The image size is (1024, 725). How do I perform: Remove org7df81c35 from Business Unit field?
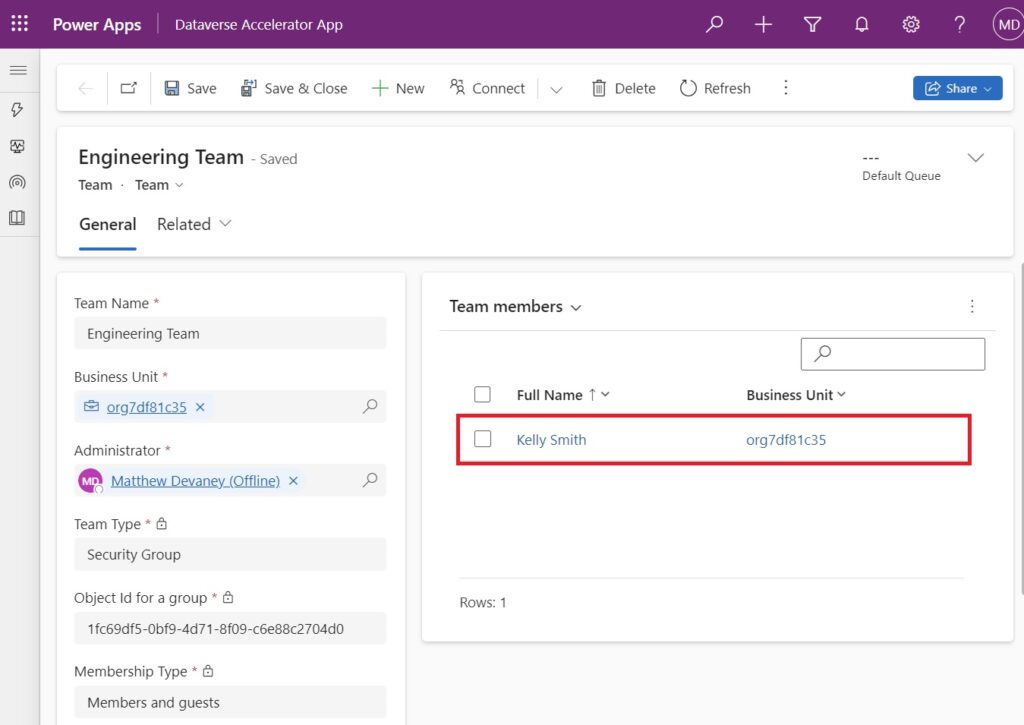(x=200, y=407)
